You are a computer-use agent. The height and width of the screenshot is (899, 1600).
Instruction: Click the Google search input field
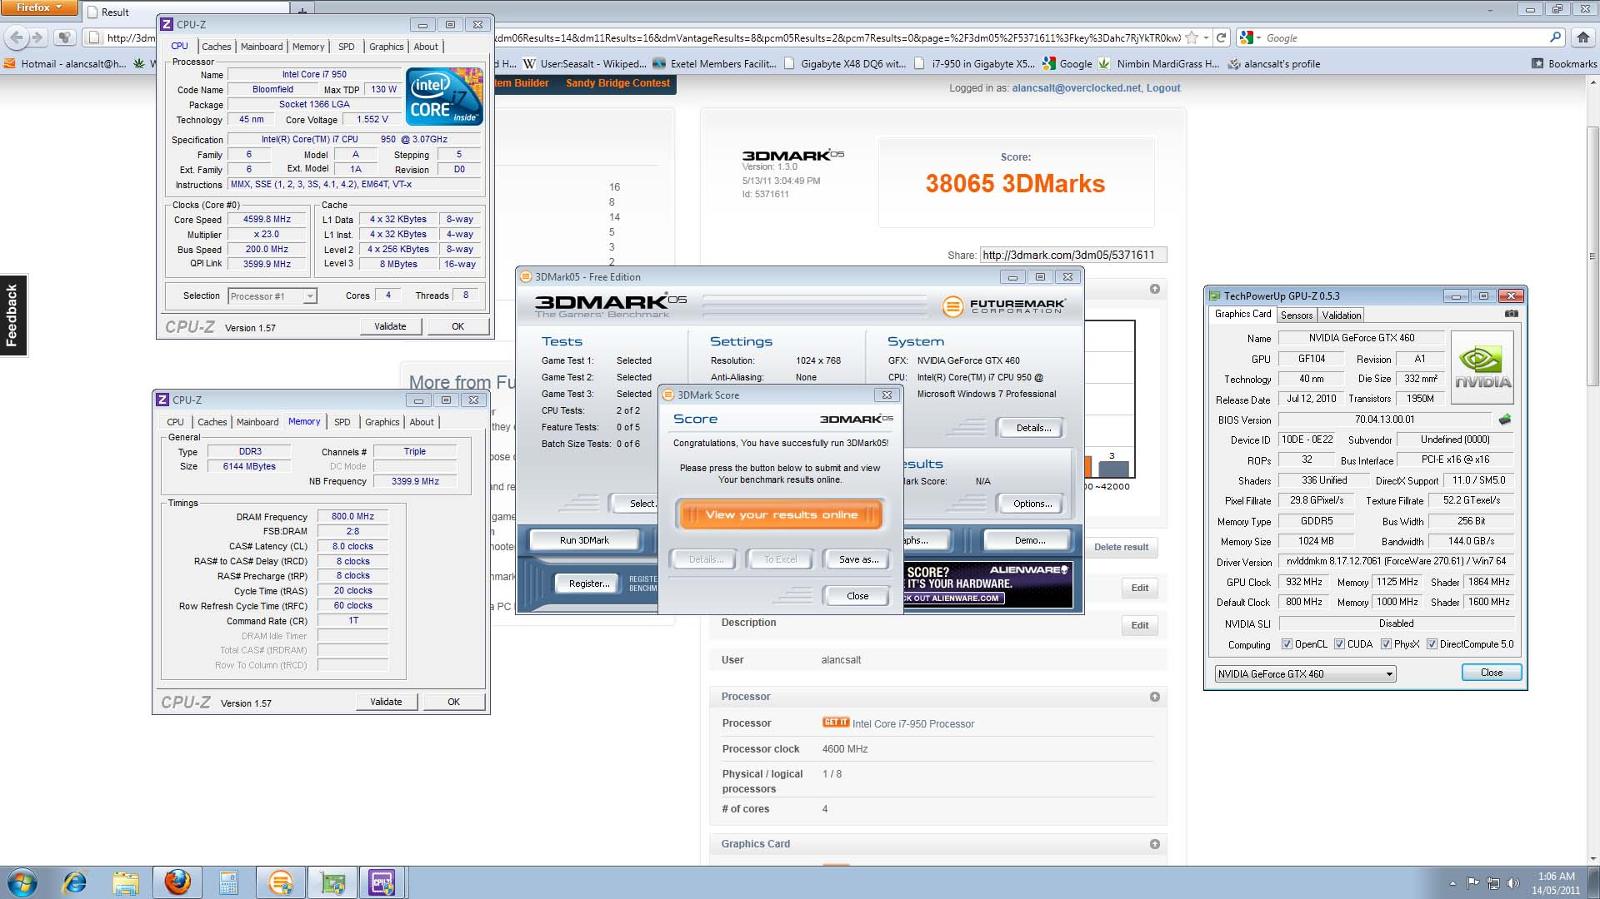(1403, 38)
